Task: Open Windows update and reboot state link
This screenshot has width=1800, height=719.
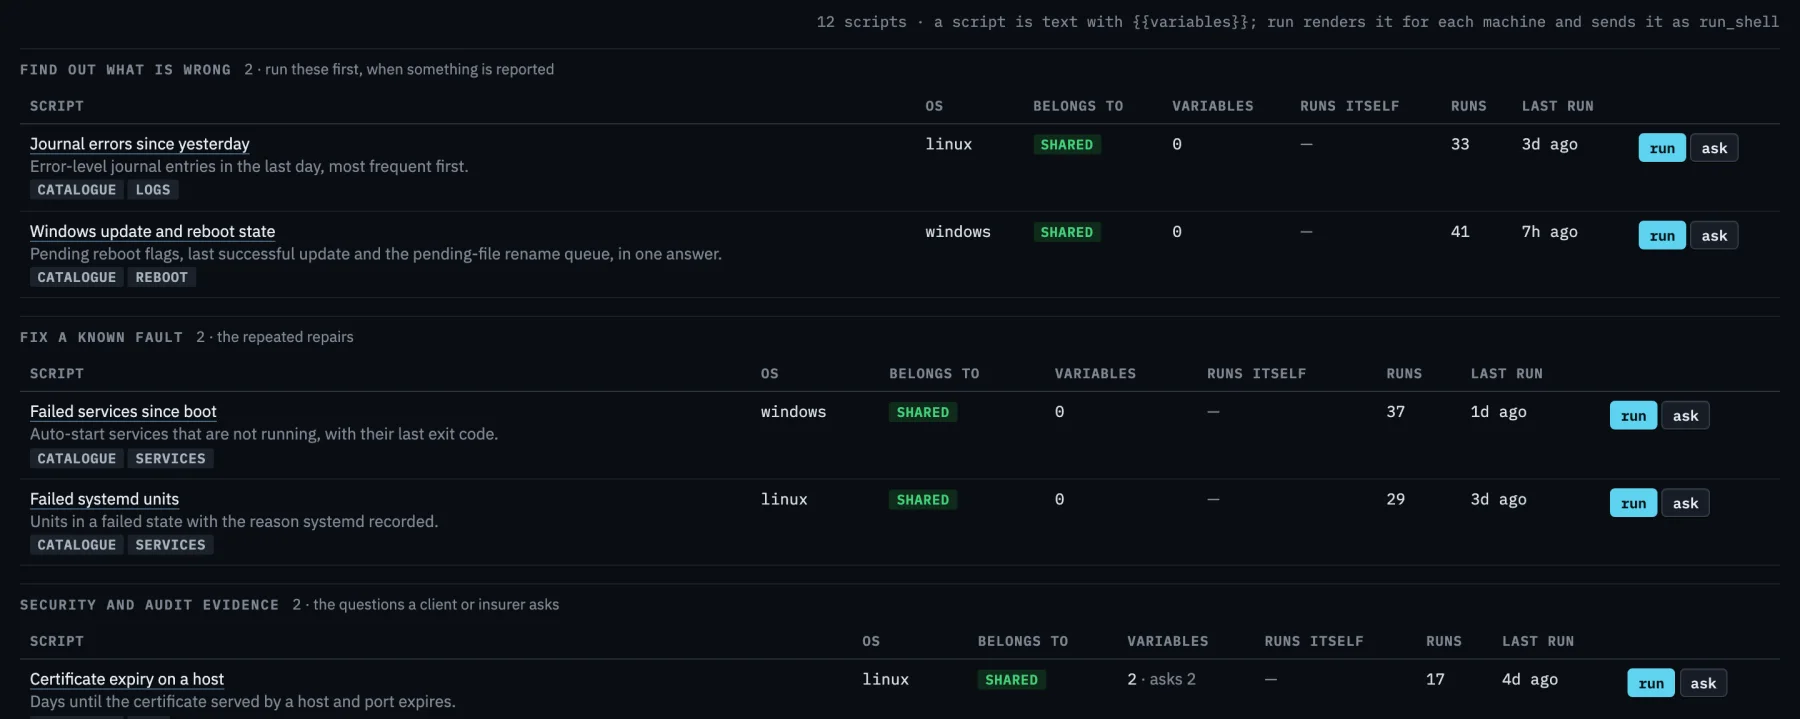Action: click(152, 231)
